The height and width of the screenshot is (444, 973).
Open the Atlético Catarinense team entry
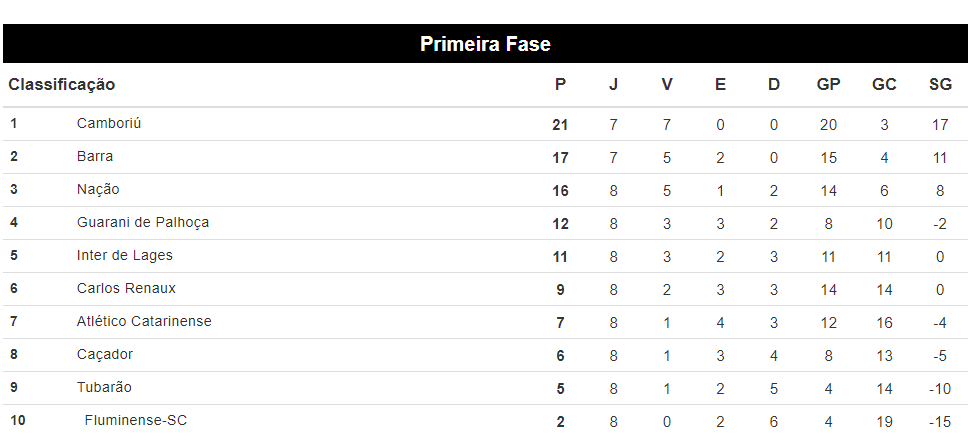[144, 321]
